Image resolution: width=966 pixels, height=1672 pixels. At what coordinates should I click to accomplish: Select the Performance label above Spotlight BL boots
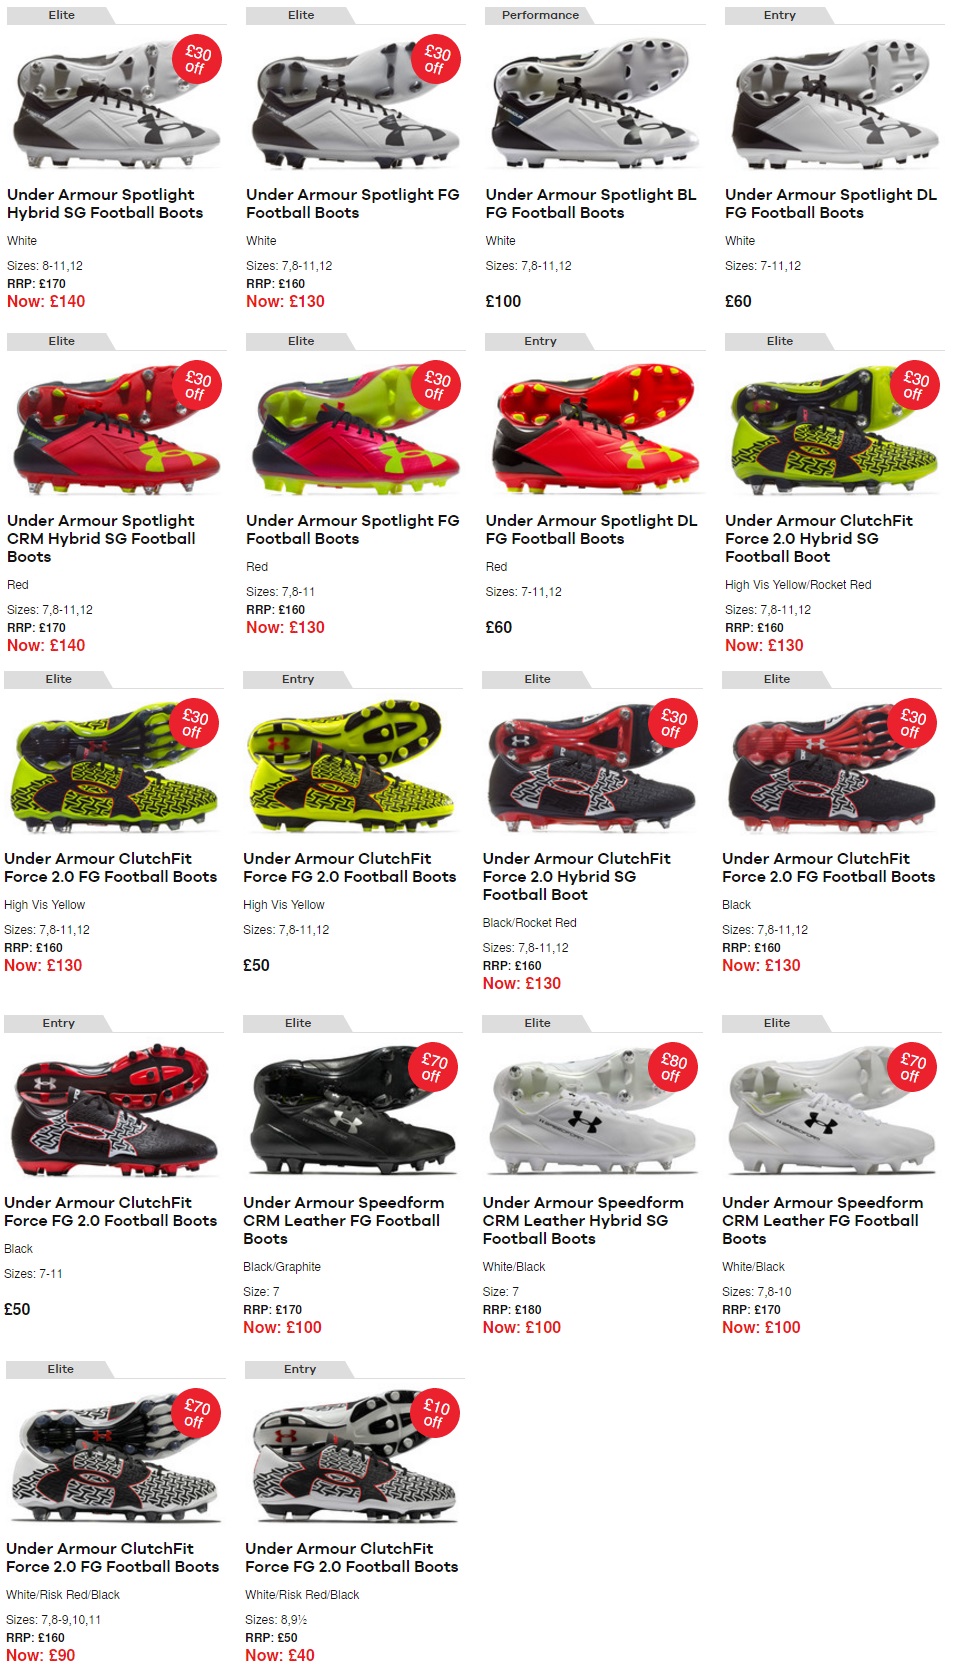point(540,15)
